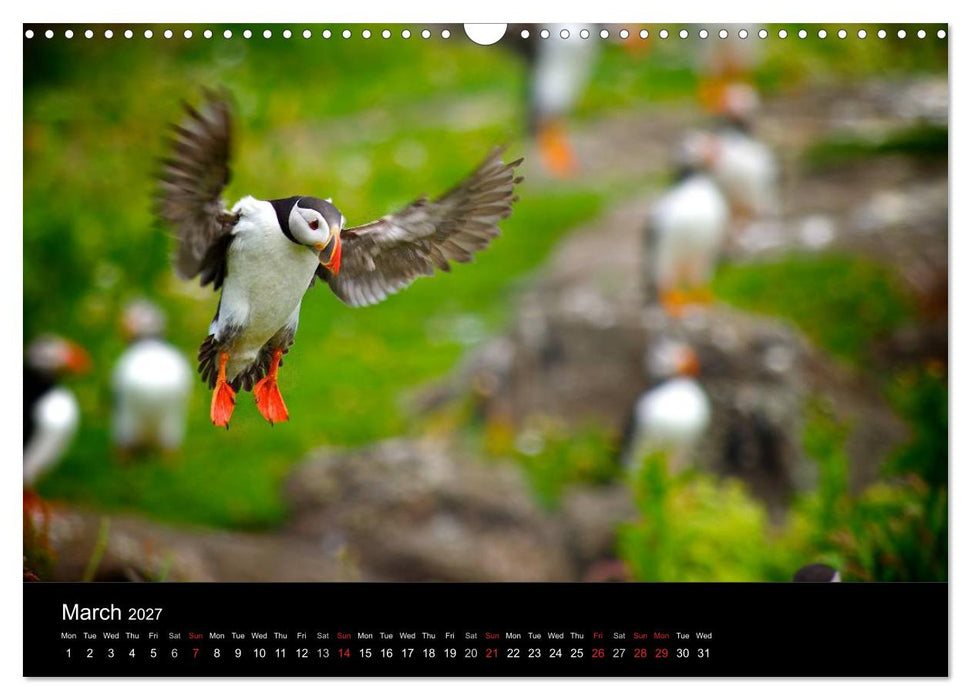This screenshot has width=971, height=700.
Task: Click date 8 in the calendar
Action: 217,653
